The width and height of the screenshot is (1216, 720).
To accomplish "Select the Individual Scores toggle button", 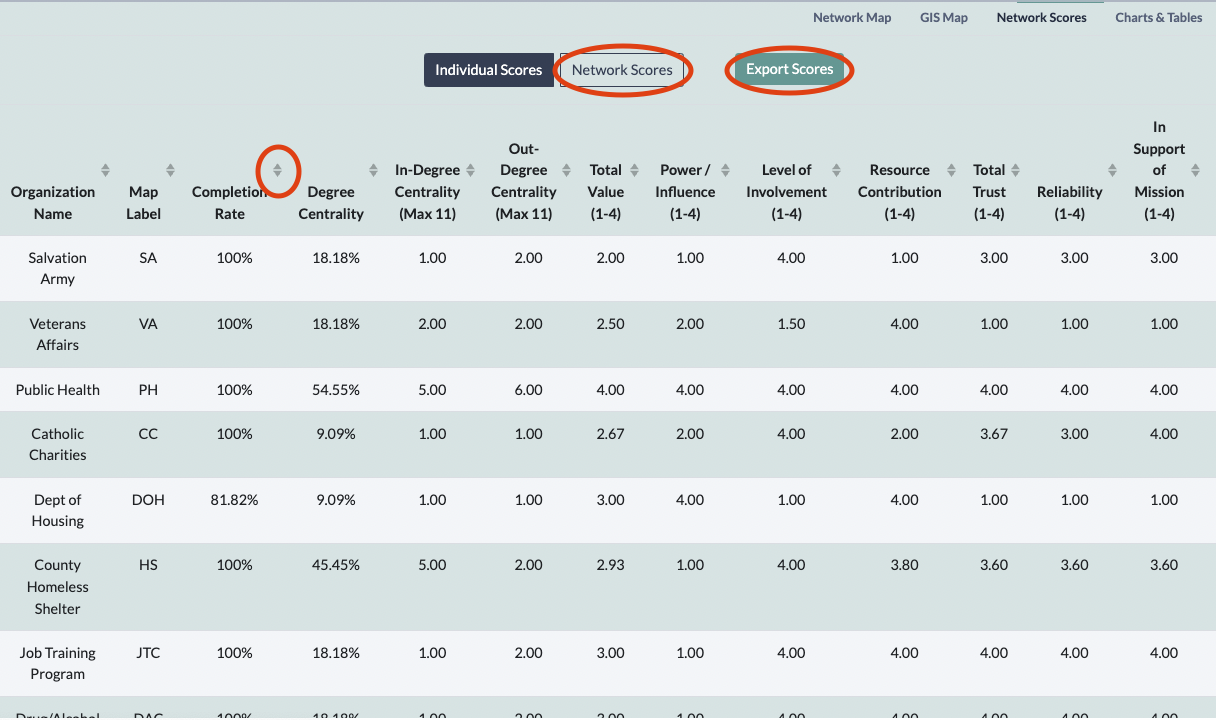I will [x=488, y=70].
